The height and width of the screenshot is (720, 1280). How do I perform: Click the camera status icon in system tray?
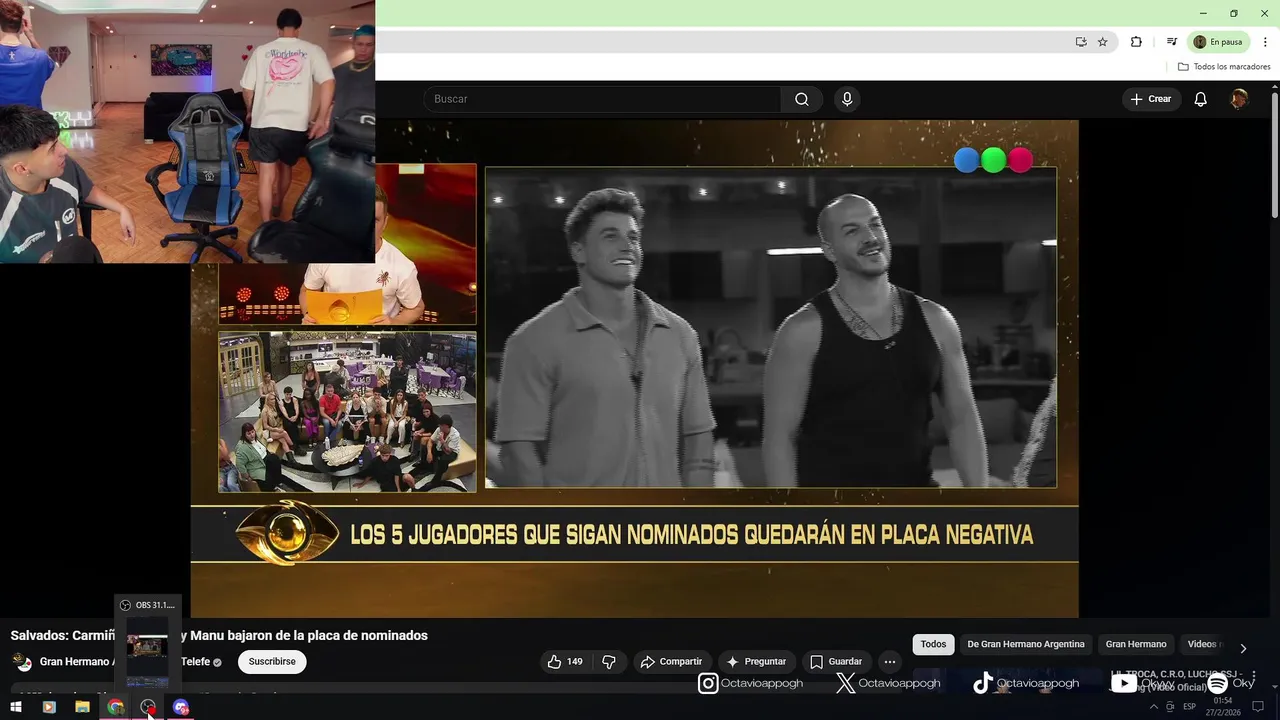tap(1170, 707)
